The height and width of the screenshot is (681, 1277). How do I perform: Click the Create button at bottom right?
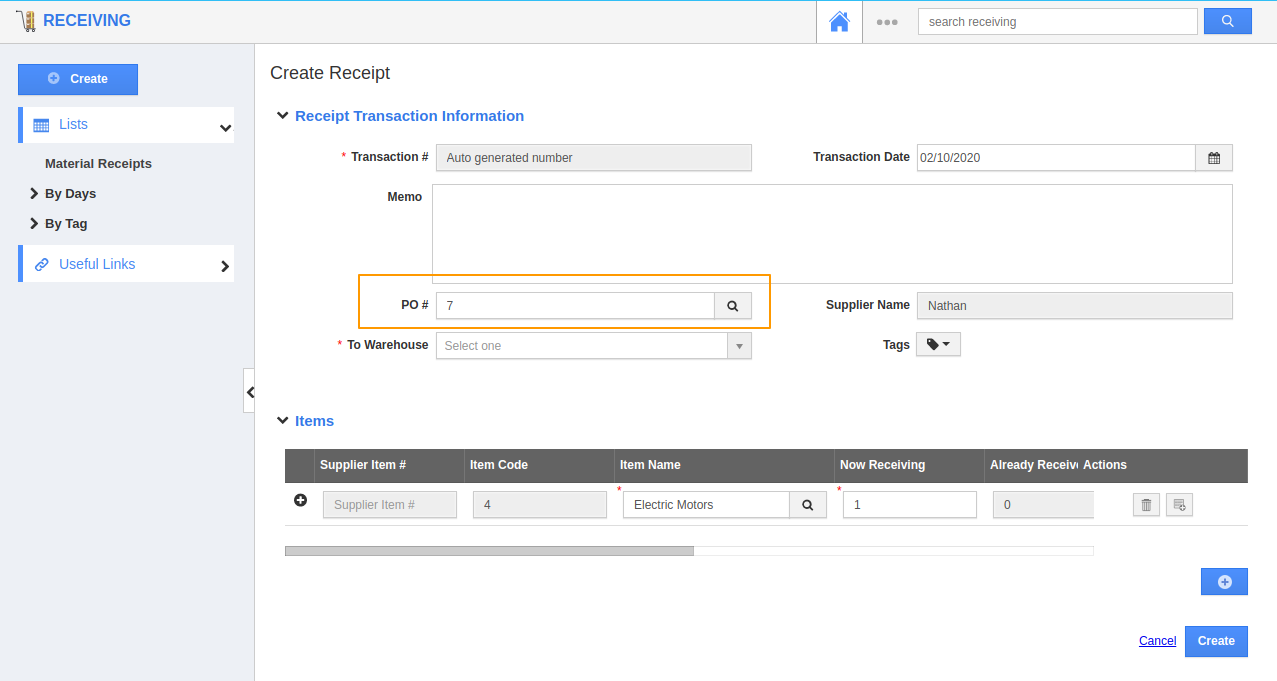tap(1215, 641)
